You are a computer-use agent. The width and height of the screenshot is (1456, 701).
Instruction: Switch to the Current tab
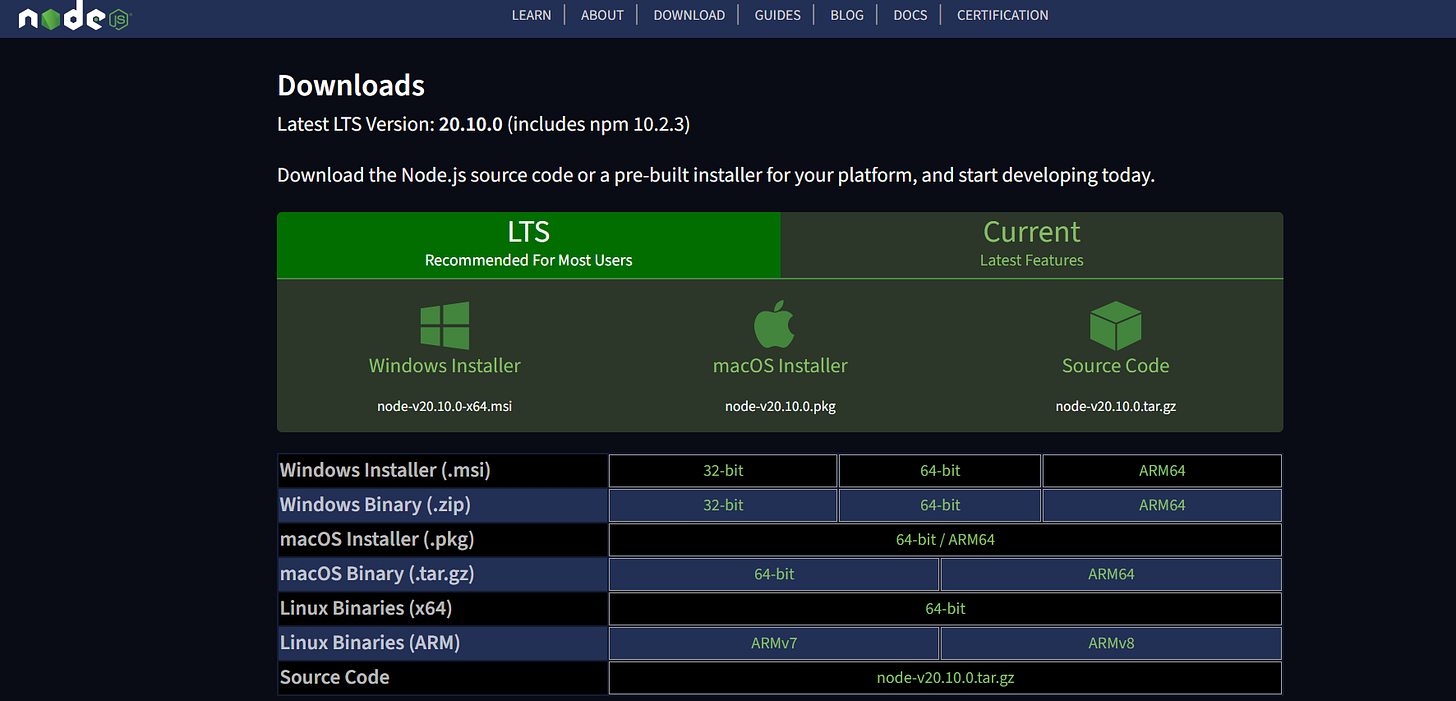(1031, 245)
